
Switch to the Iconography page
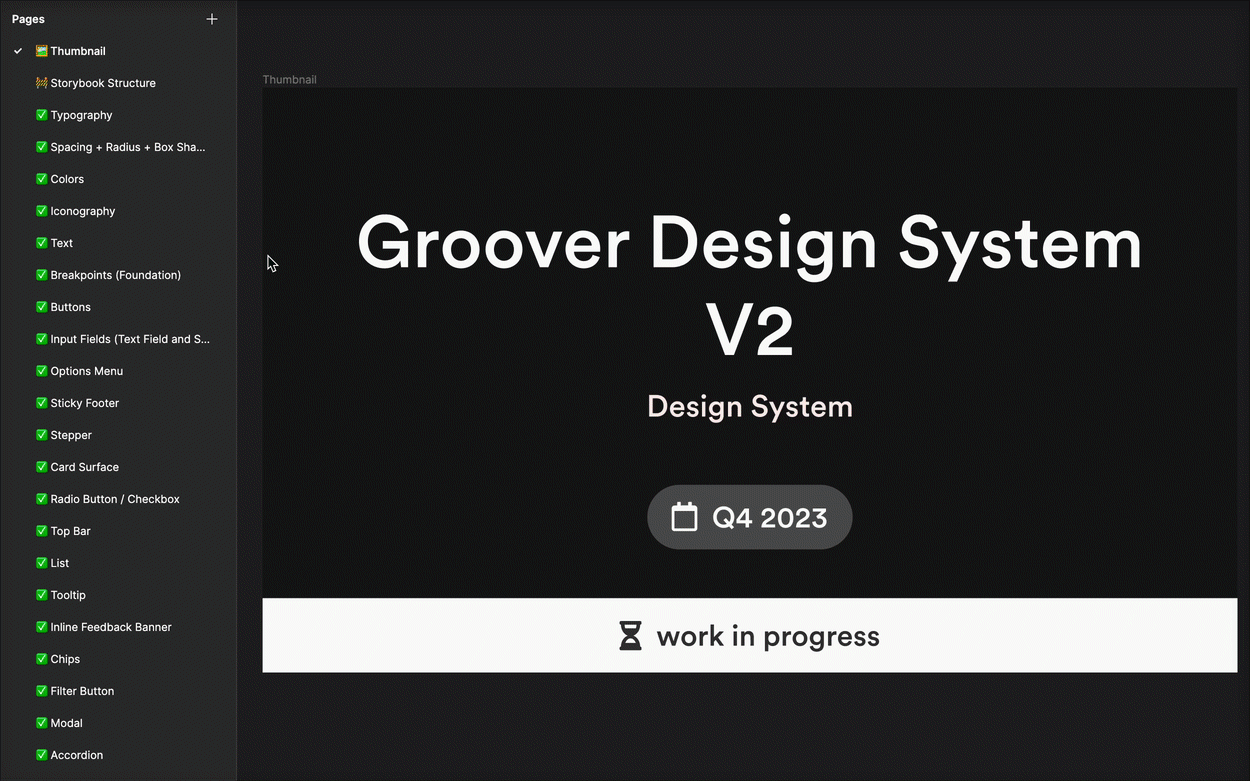pyautogui.click(x=82, y=211)
